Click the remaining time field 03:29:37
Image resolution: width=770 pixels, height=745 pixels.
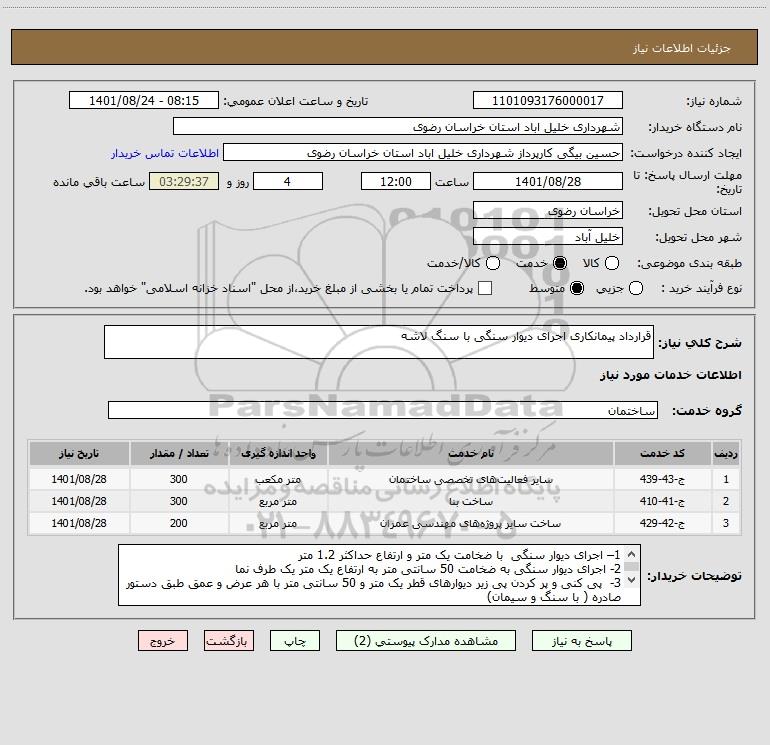coord(184,181)
